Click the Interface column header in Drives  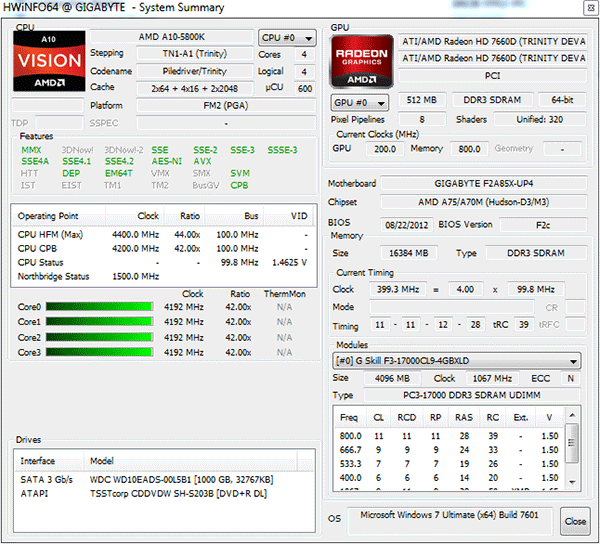coord(49,461)
